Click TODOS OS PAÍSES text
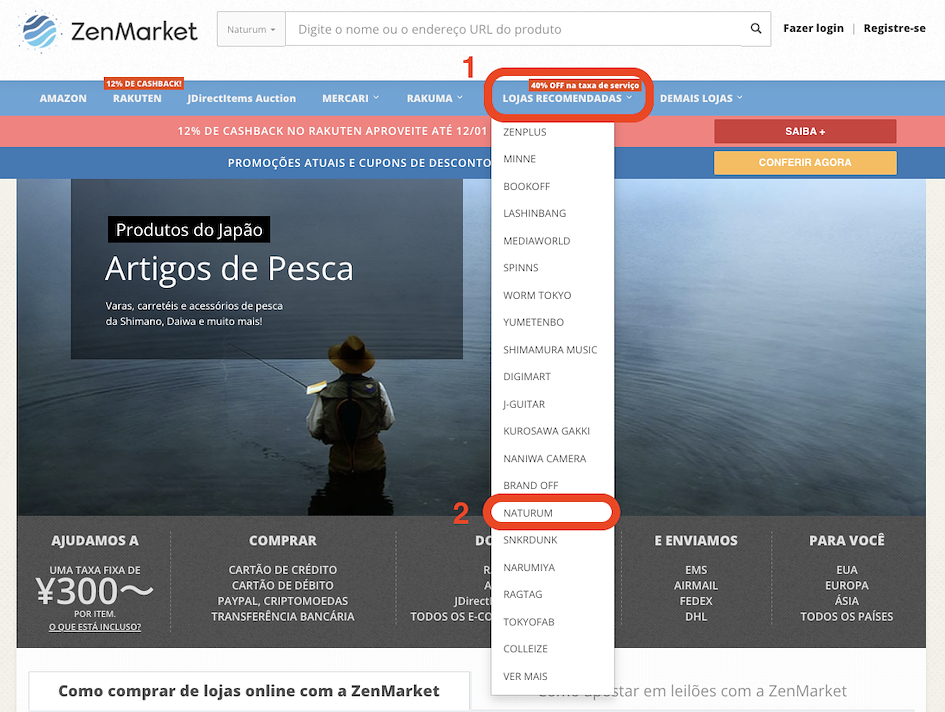The height and width of the screenshot is (712, 945). [847, 617]
